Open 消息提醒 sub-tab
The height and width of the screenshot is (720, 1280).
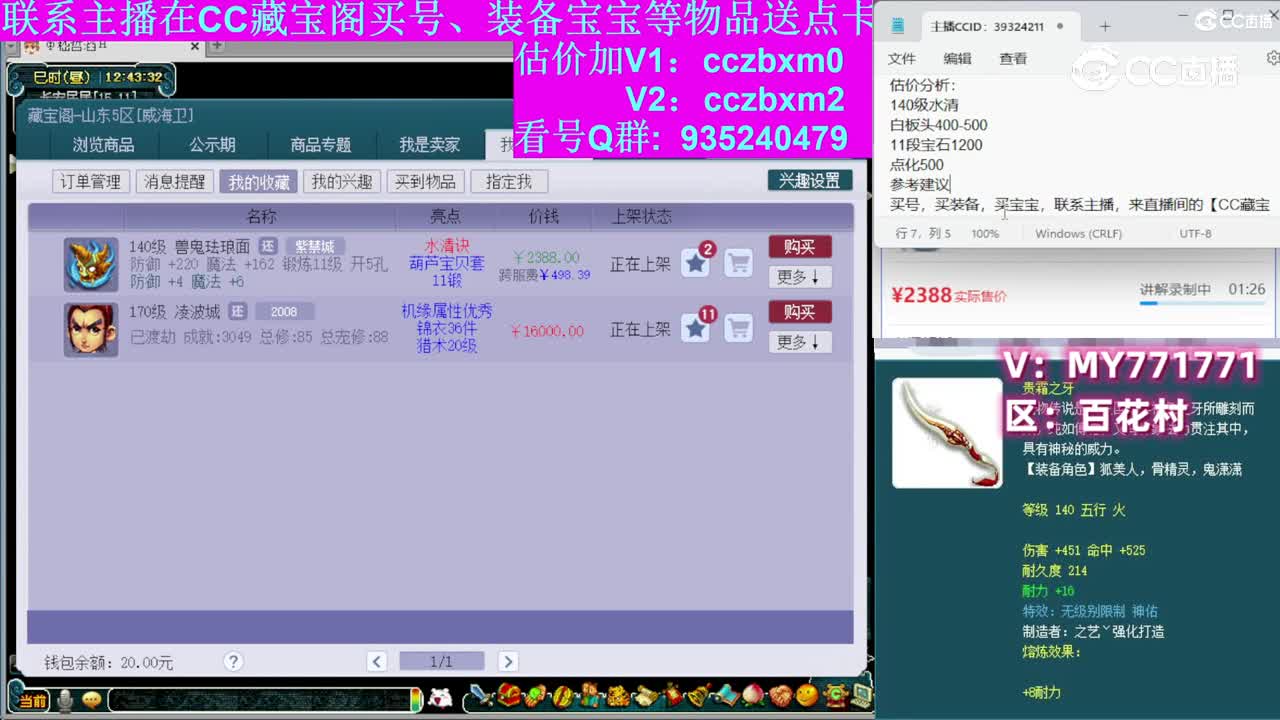point(174,181)
